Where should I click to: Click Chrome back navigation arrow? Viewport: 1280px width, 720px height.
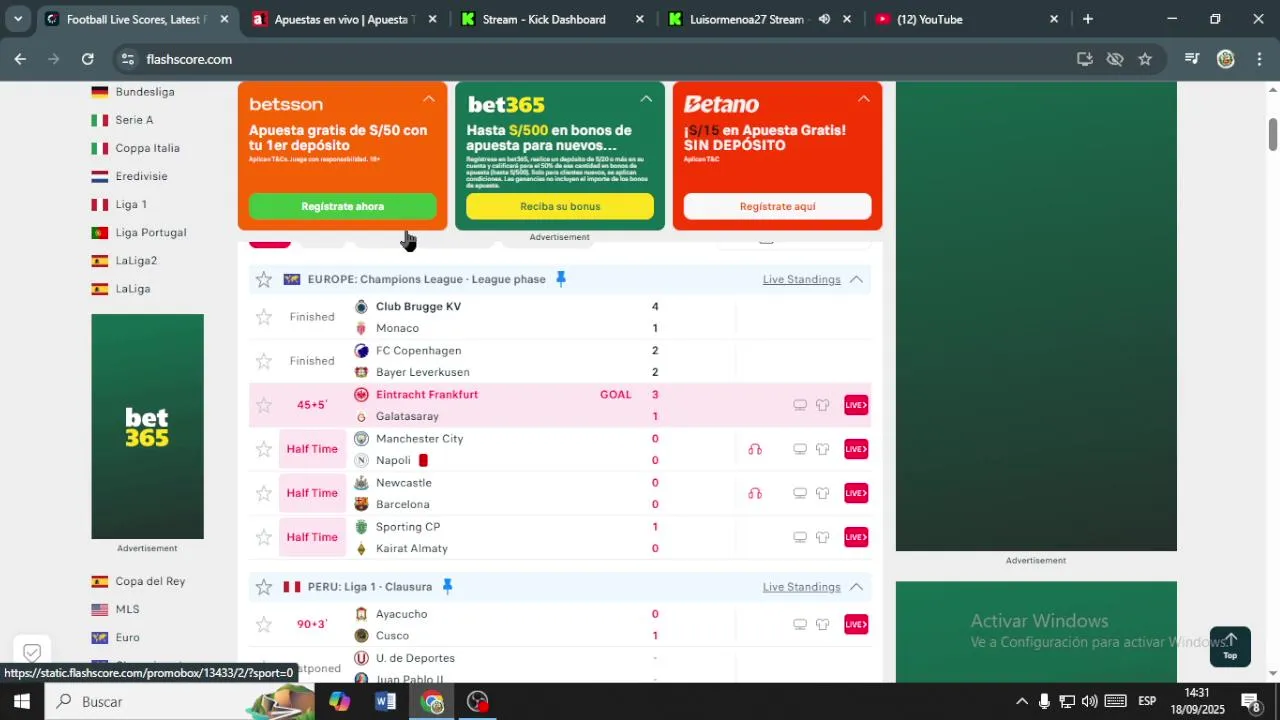tap(20, 59)
